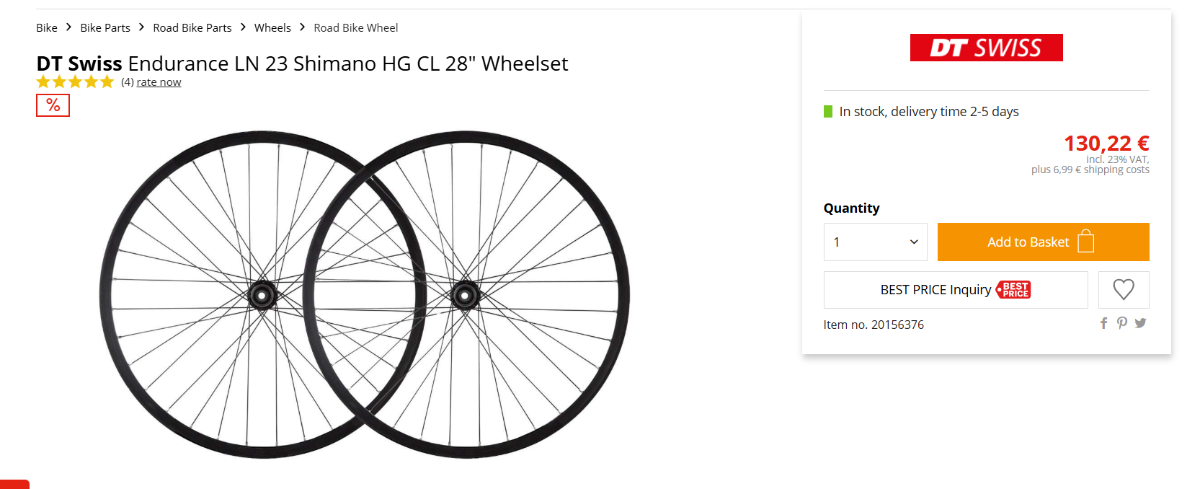The width and height of the screenshot is (1200, 489).
Task: Open the BEST PRICE Inquiry button
Action: pos(956,290)
